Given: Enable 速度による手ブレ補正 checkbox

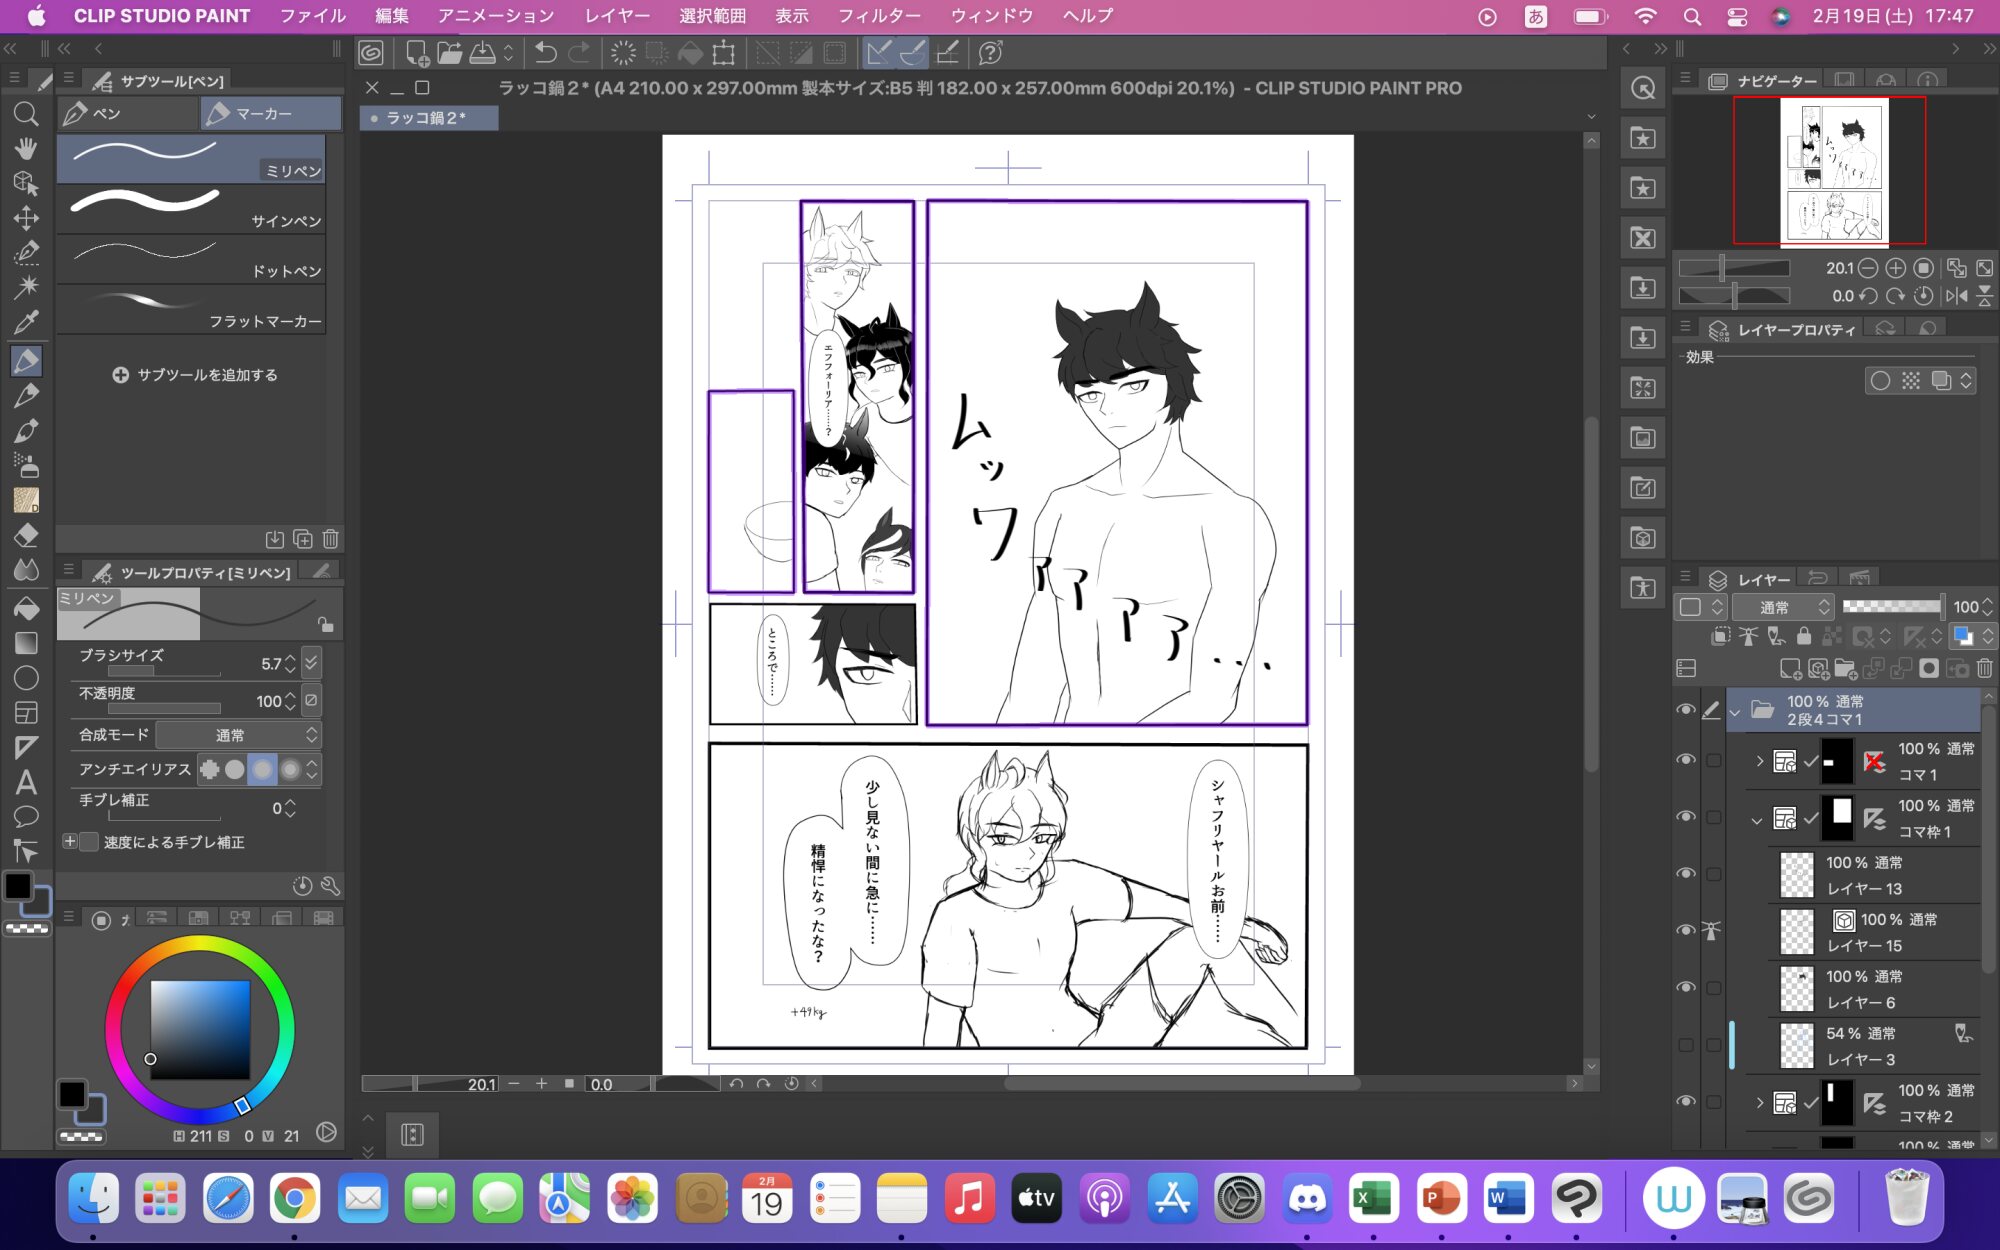Looking at the screenshot, I should tap(89, 842).
